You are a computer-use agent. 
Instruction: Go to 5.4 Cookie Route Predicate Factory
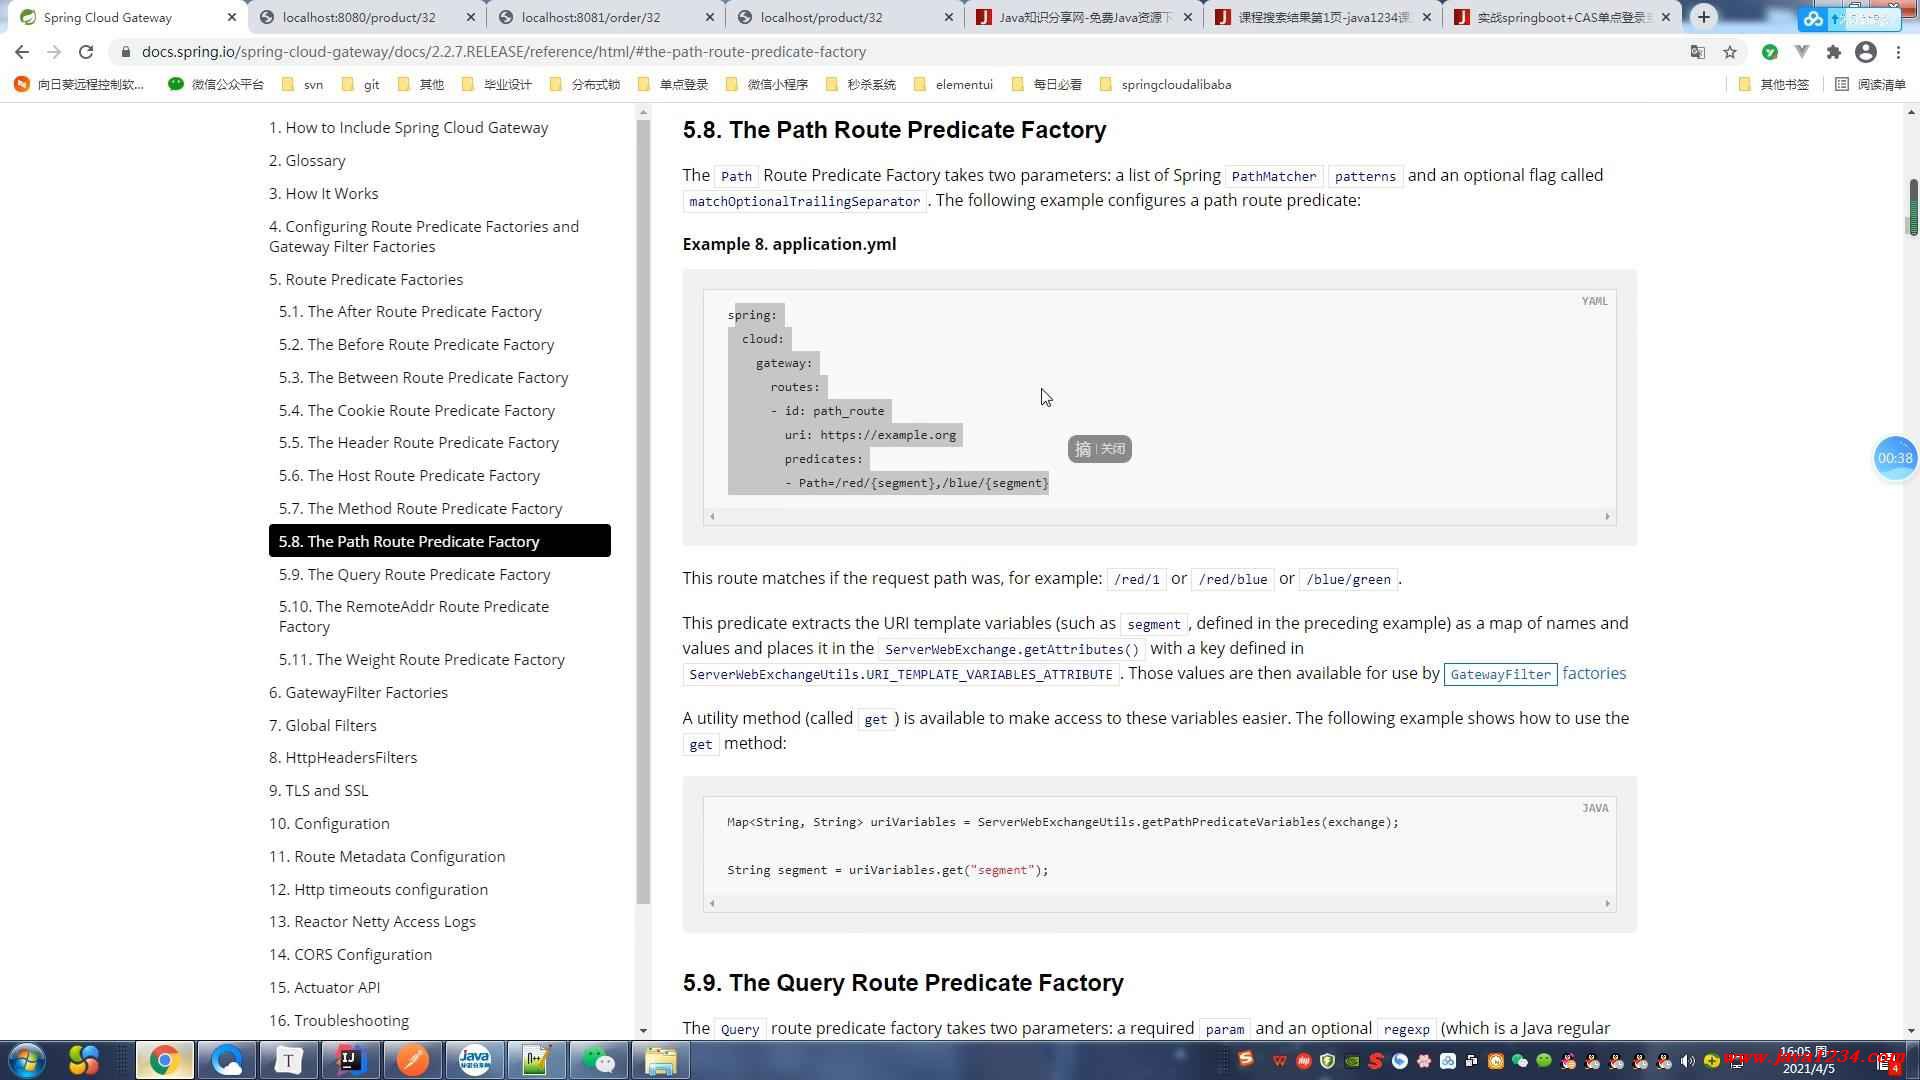pyautogui.click(x=416, y=410)
